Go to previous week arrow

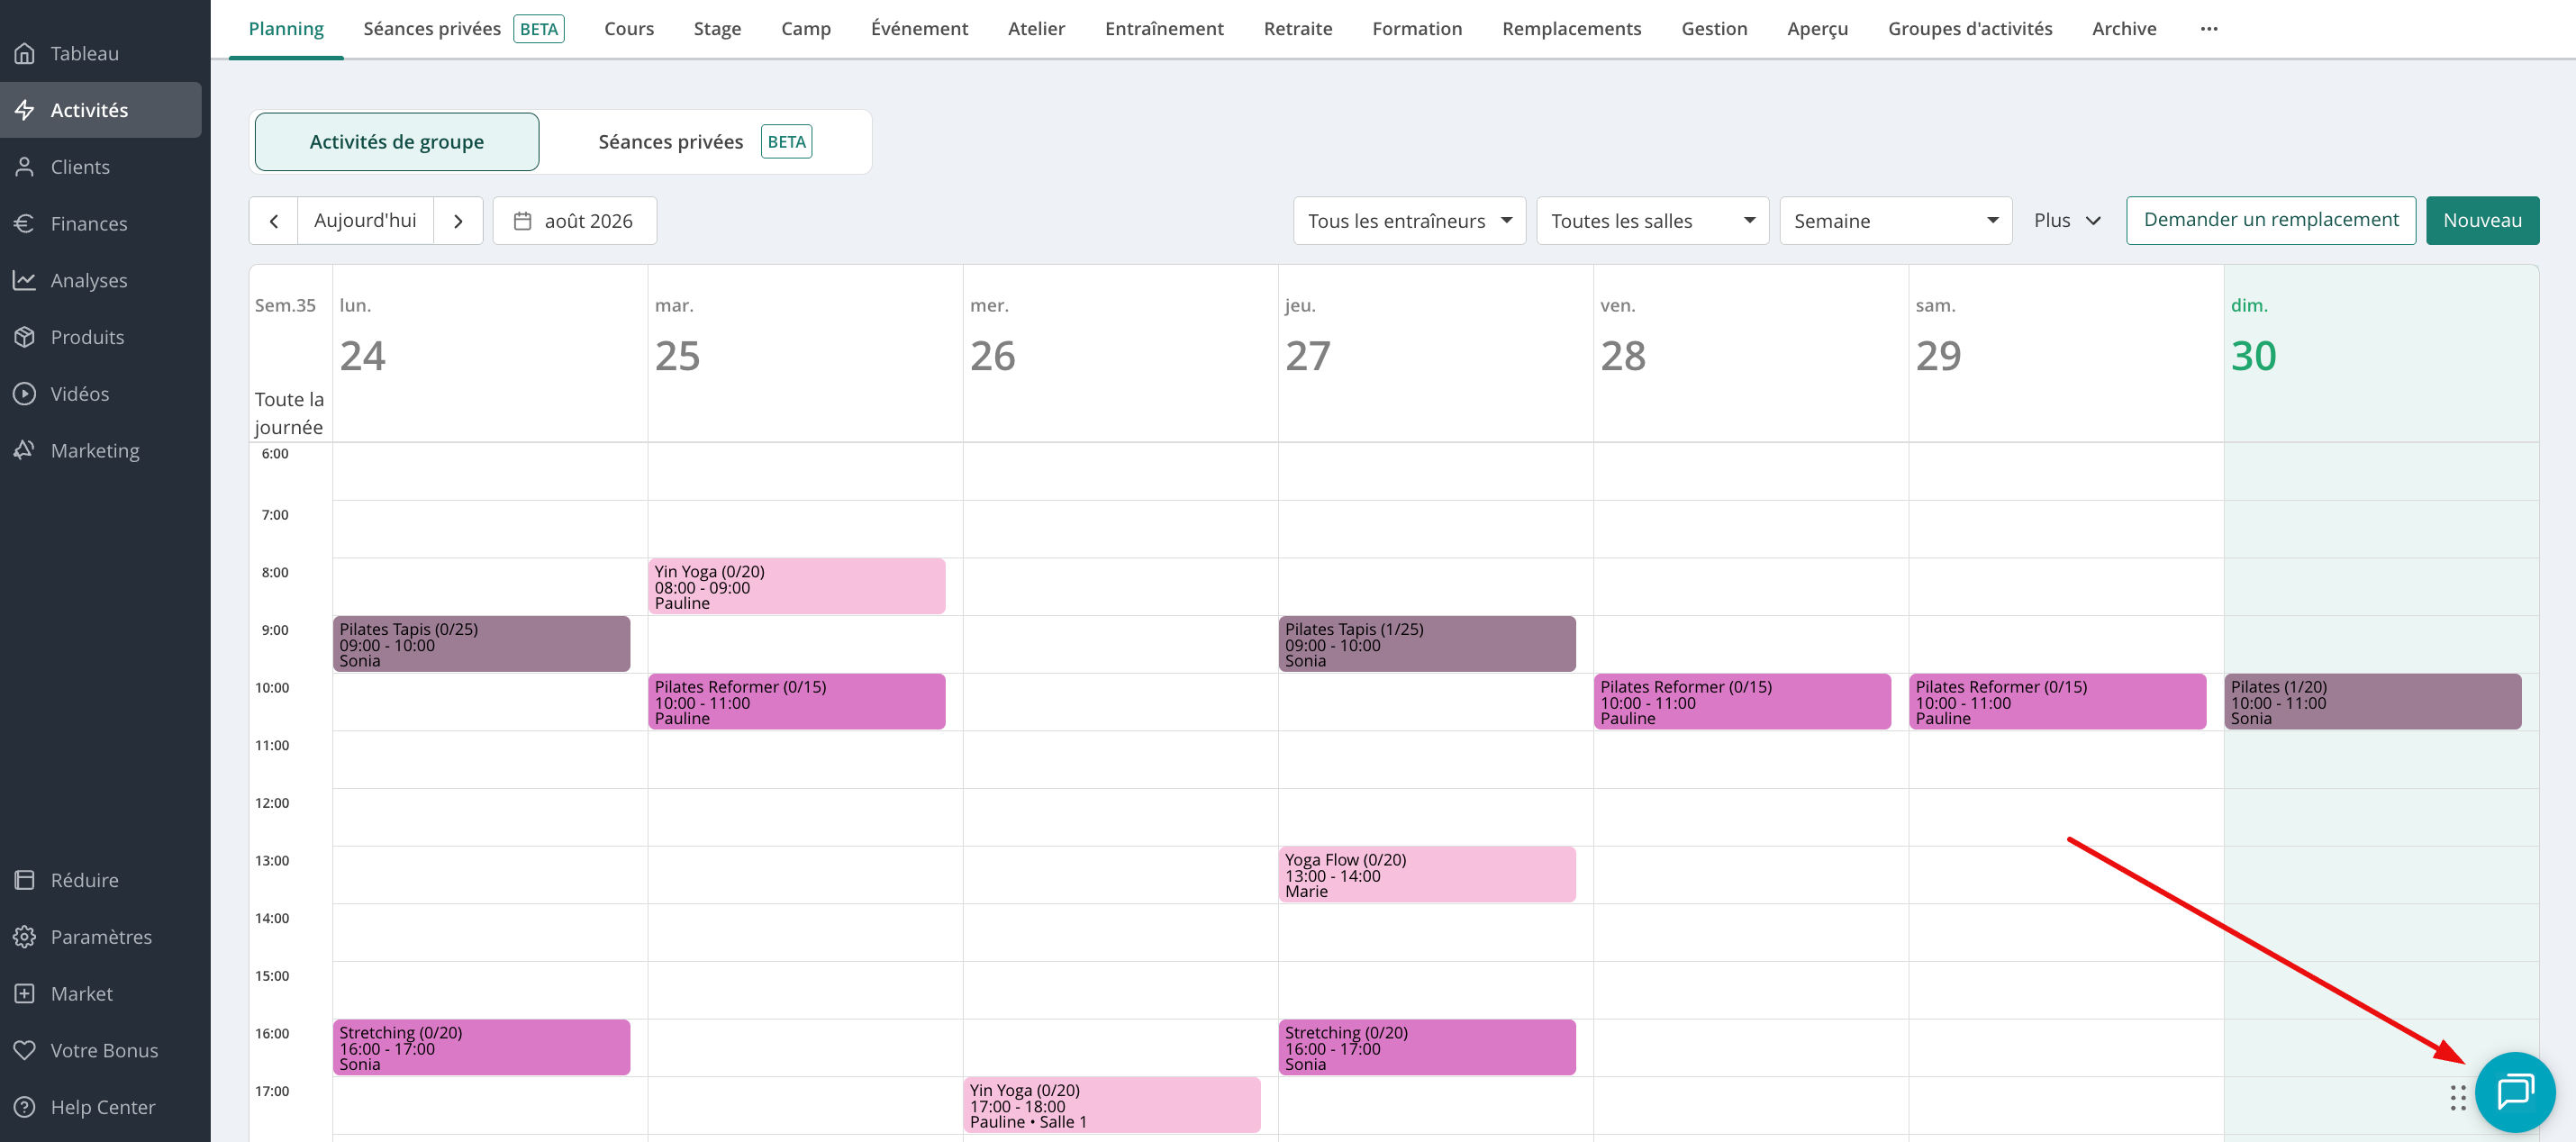[x=274, y=221]
